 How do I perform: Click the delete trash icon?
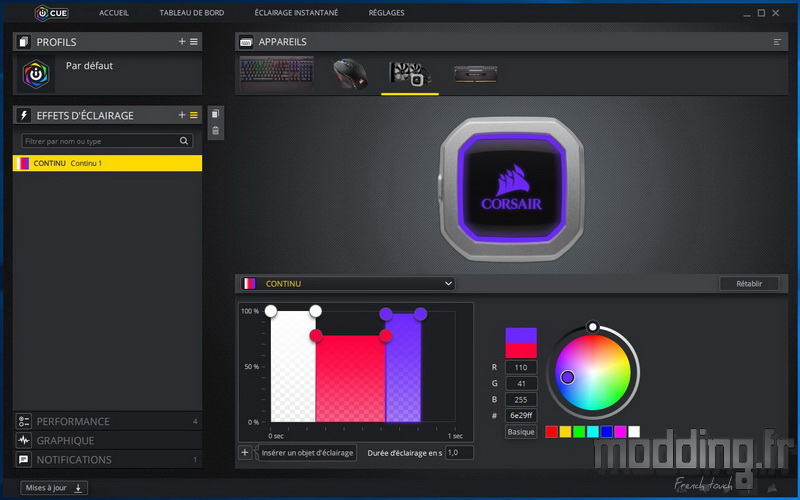coord(215,131)
